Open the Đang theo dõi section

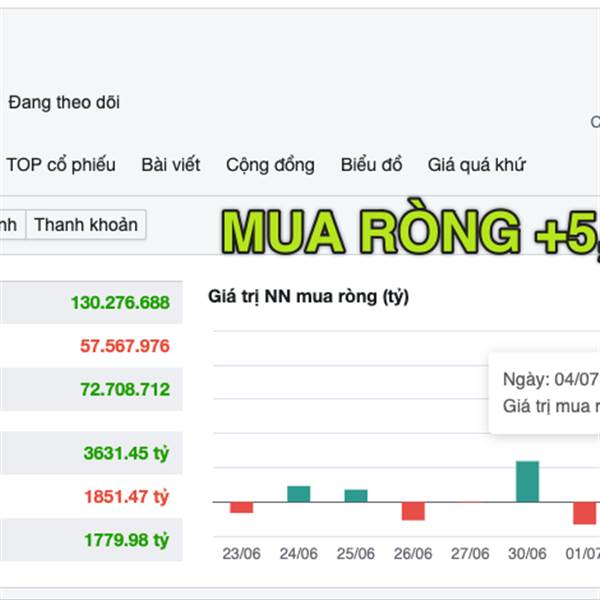coord(64,103)
